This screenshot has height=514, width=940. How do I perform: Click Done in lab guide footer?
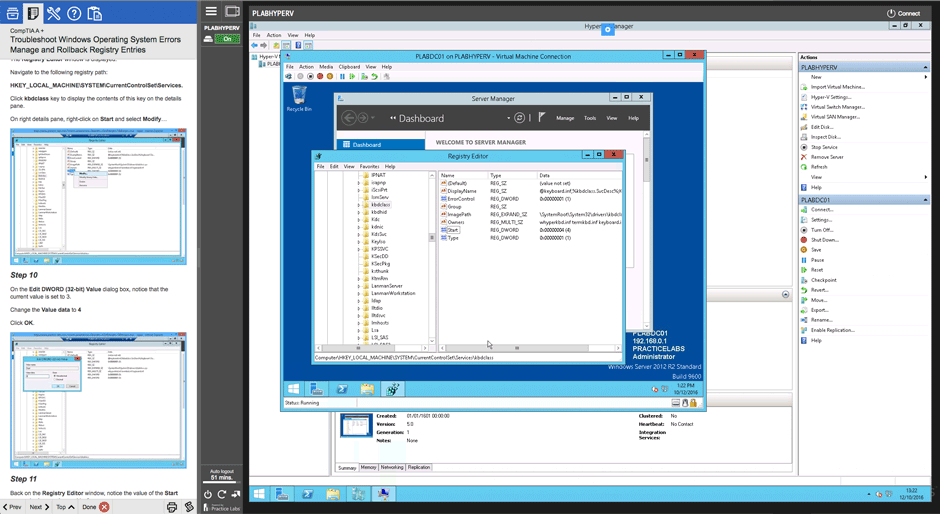96,507
